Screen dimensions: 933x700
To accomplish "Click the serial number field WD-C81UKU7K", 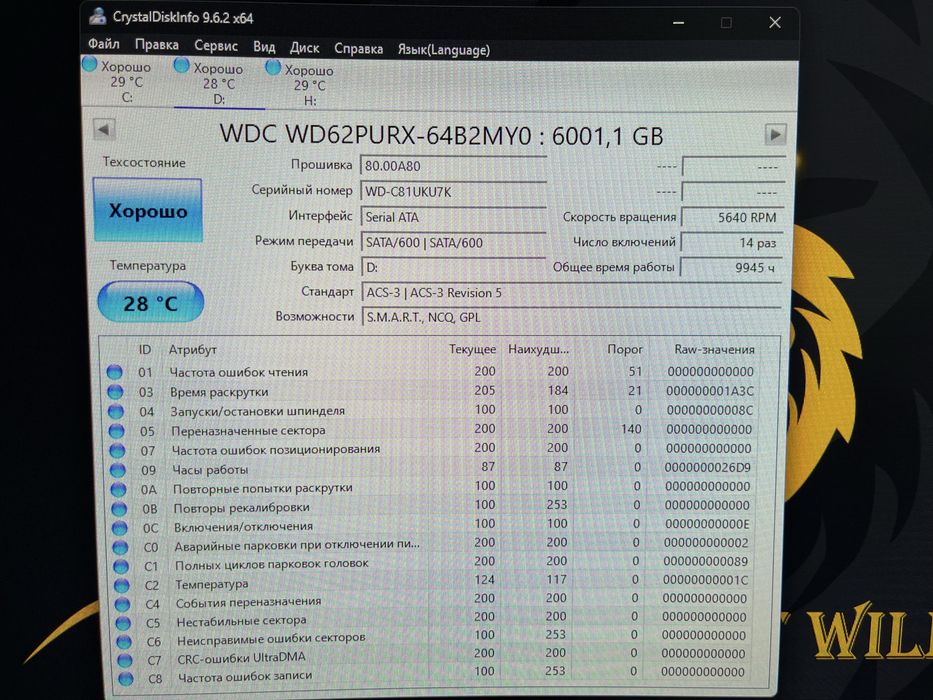I will tap(453, 192).
